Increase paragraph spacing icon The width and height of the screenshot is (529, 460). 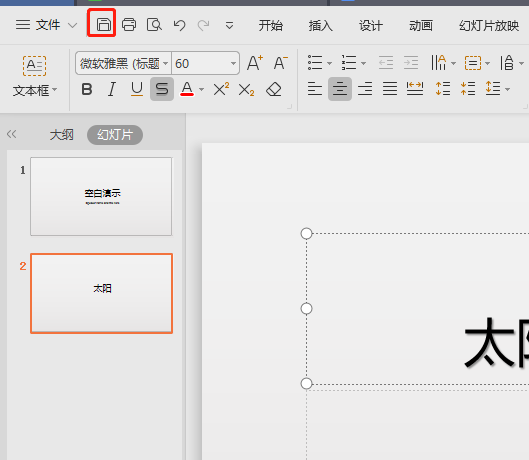point(443,89)
